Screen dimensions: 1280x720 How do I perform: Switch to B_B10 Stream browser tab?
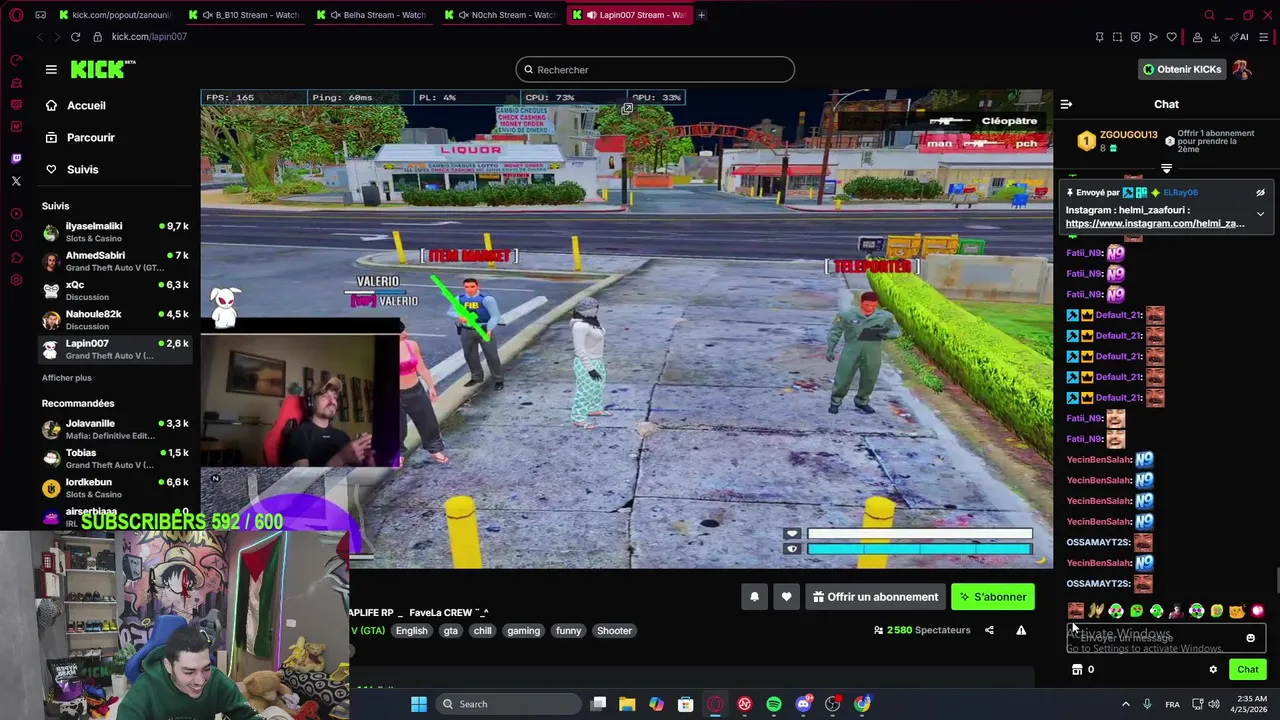click(245, 15)
